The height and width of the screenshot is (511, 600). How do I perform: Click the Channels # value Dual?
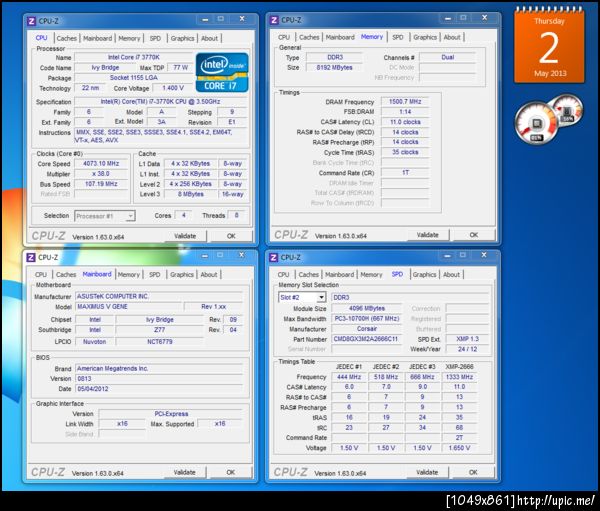(447, 57)
